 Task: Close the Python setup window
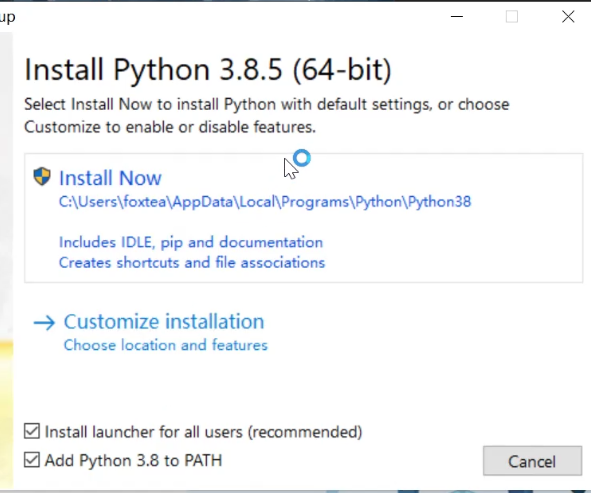point(568,17)
